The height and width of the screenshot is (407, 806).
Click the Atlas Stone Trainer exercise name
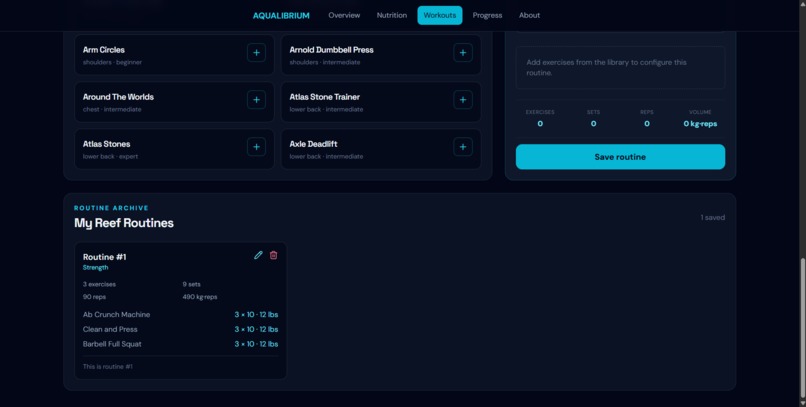click(324, 97)
